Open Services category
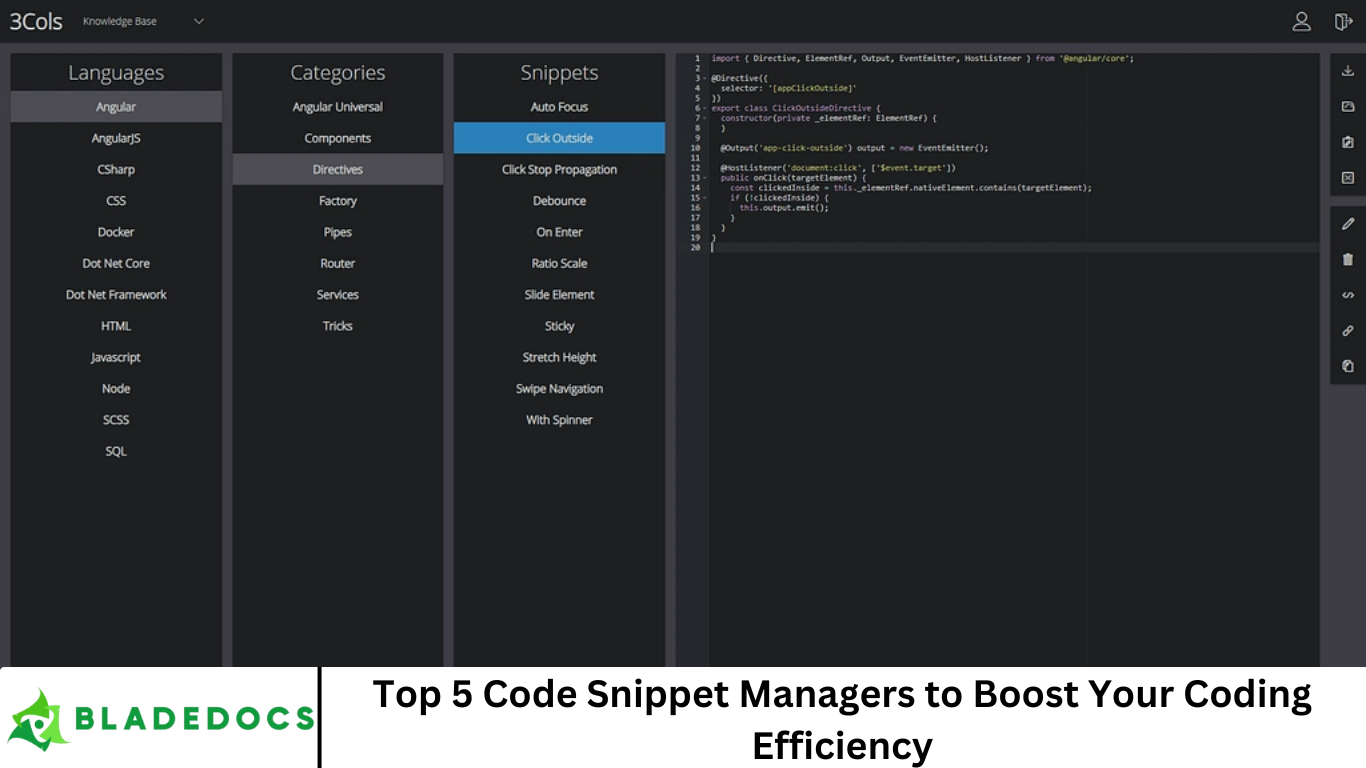 [x=338, y=295]
